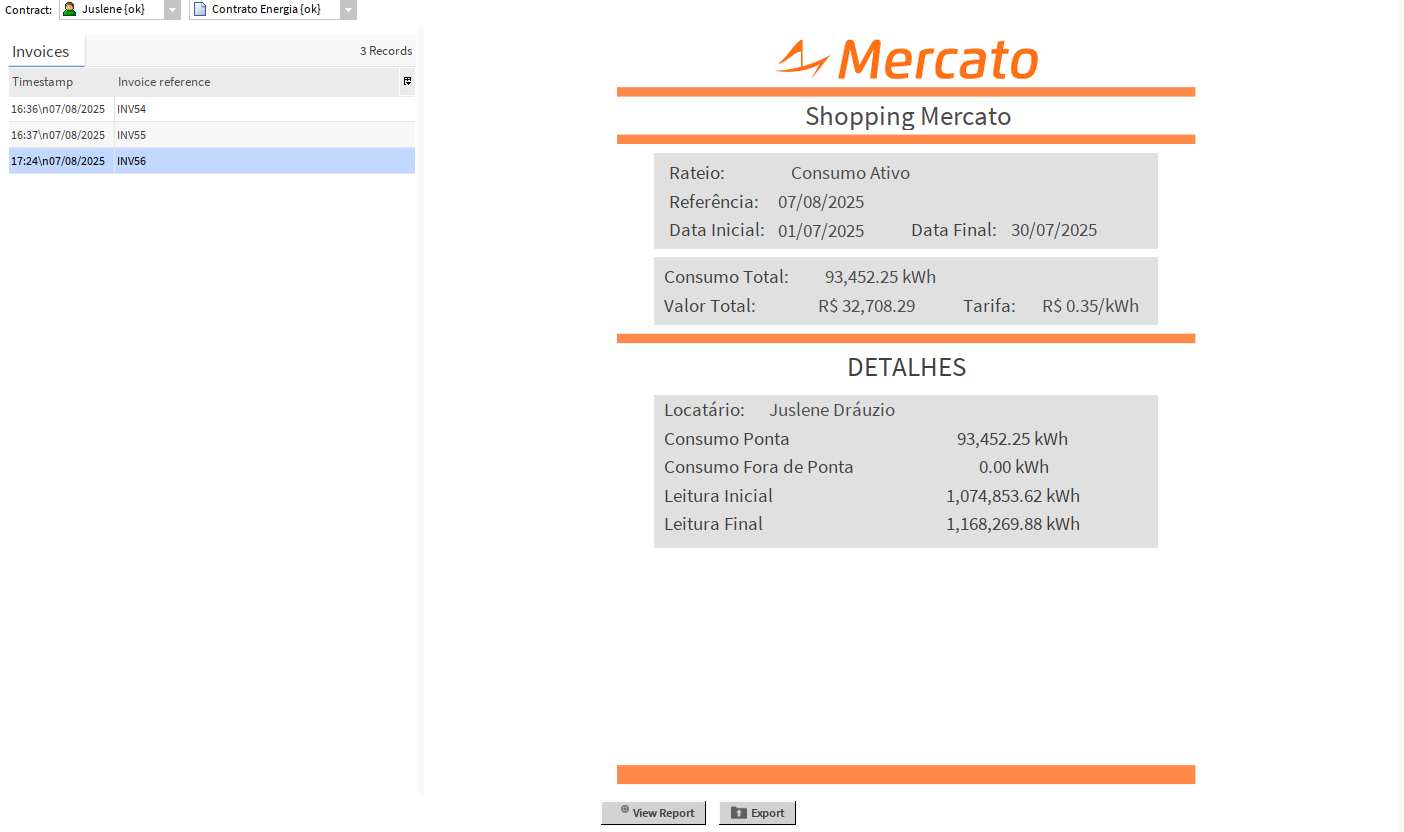Click the View Report button
Screen dimensions: 1404x832
pos(654,813)
